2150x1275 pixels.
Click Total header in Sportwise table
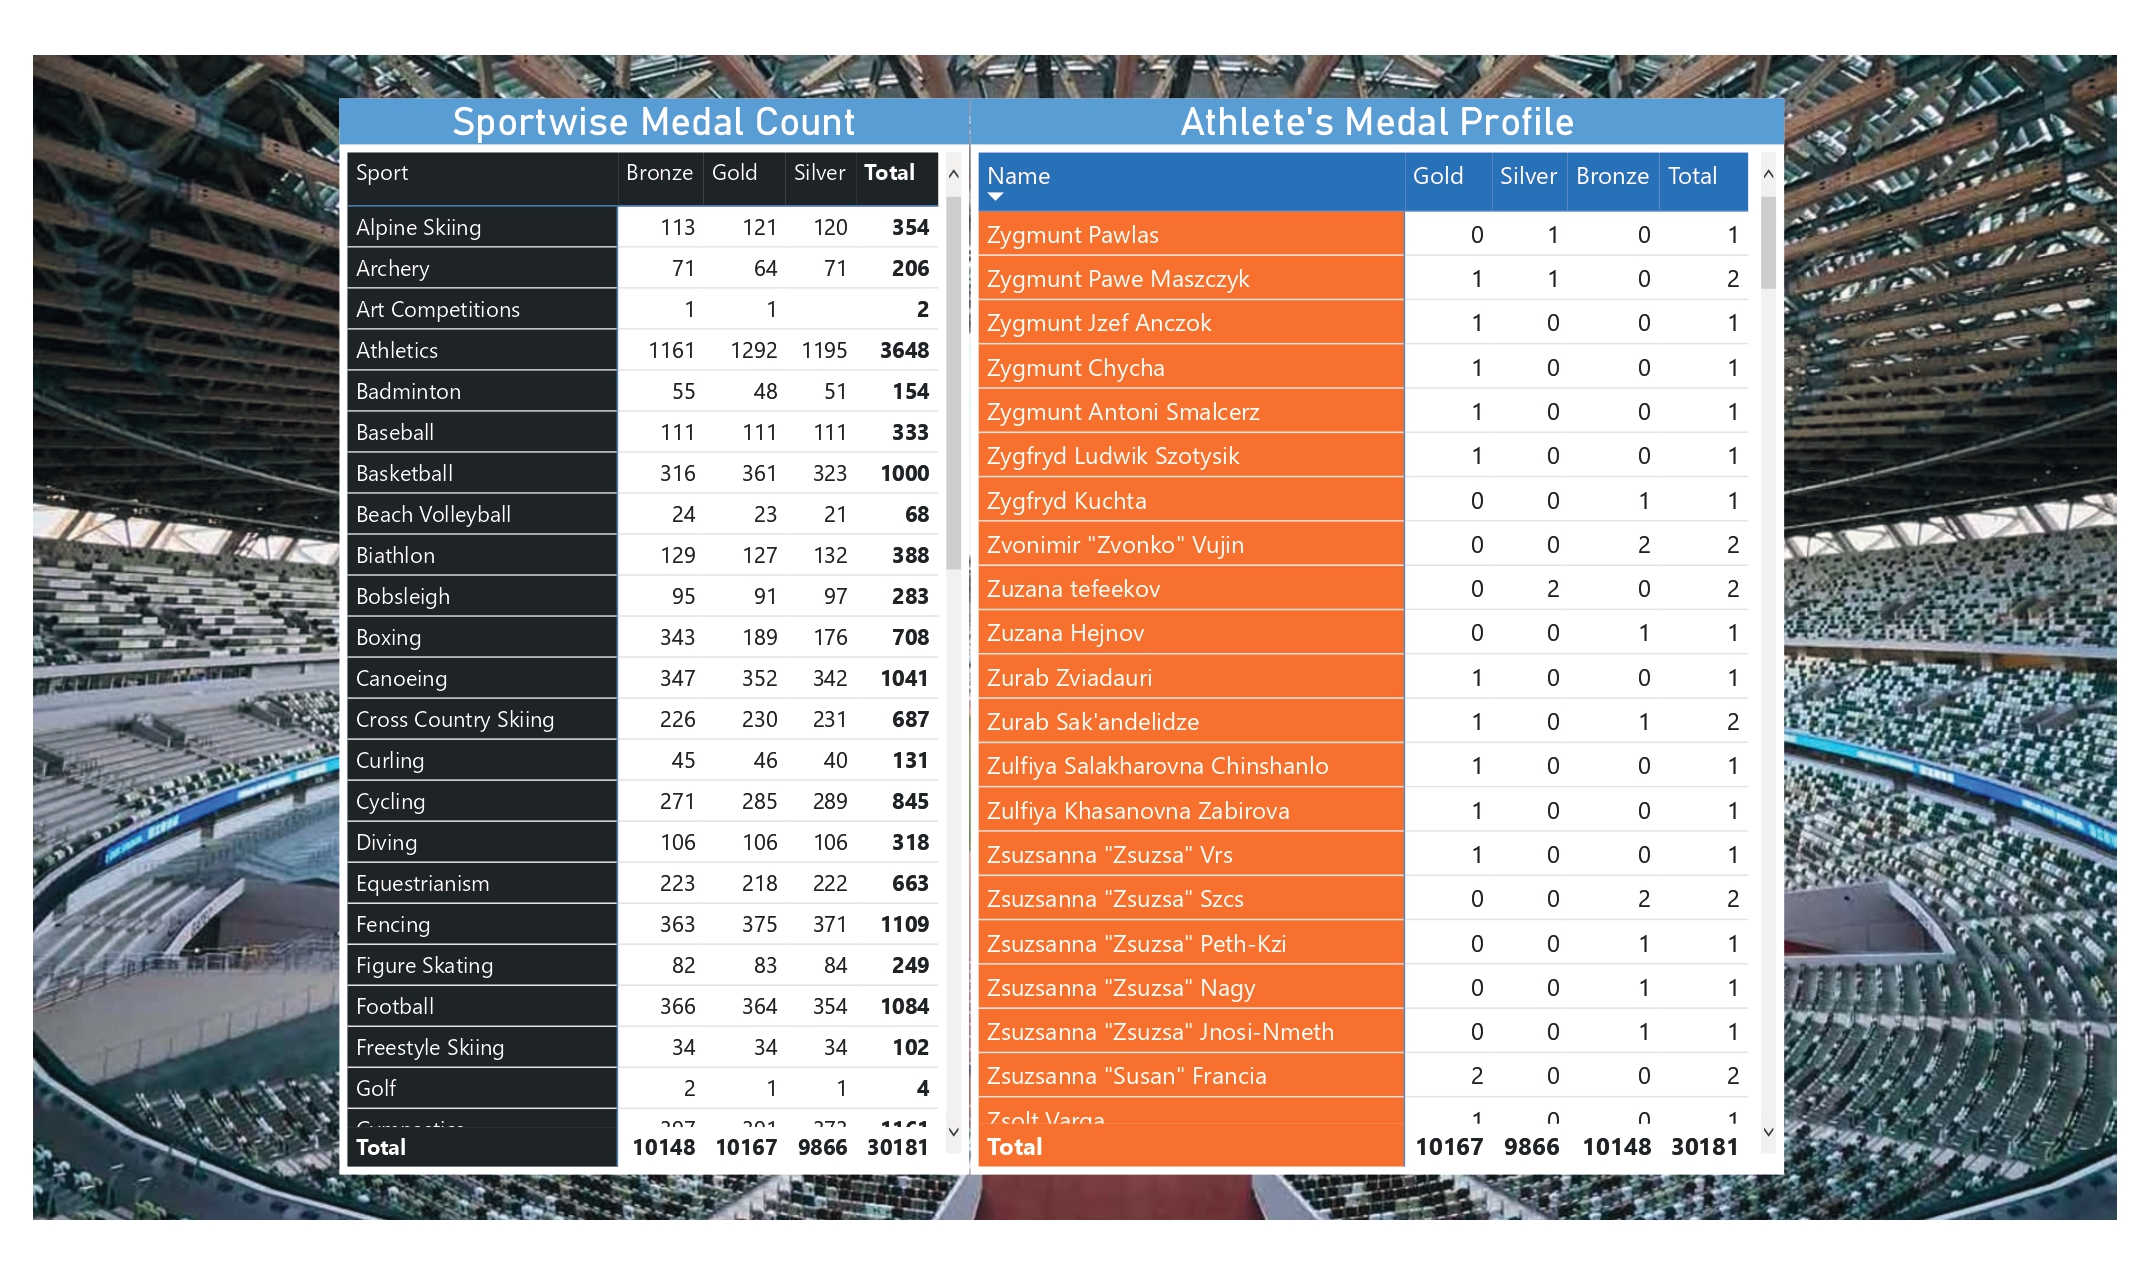889,173
